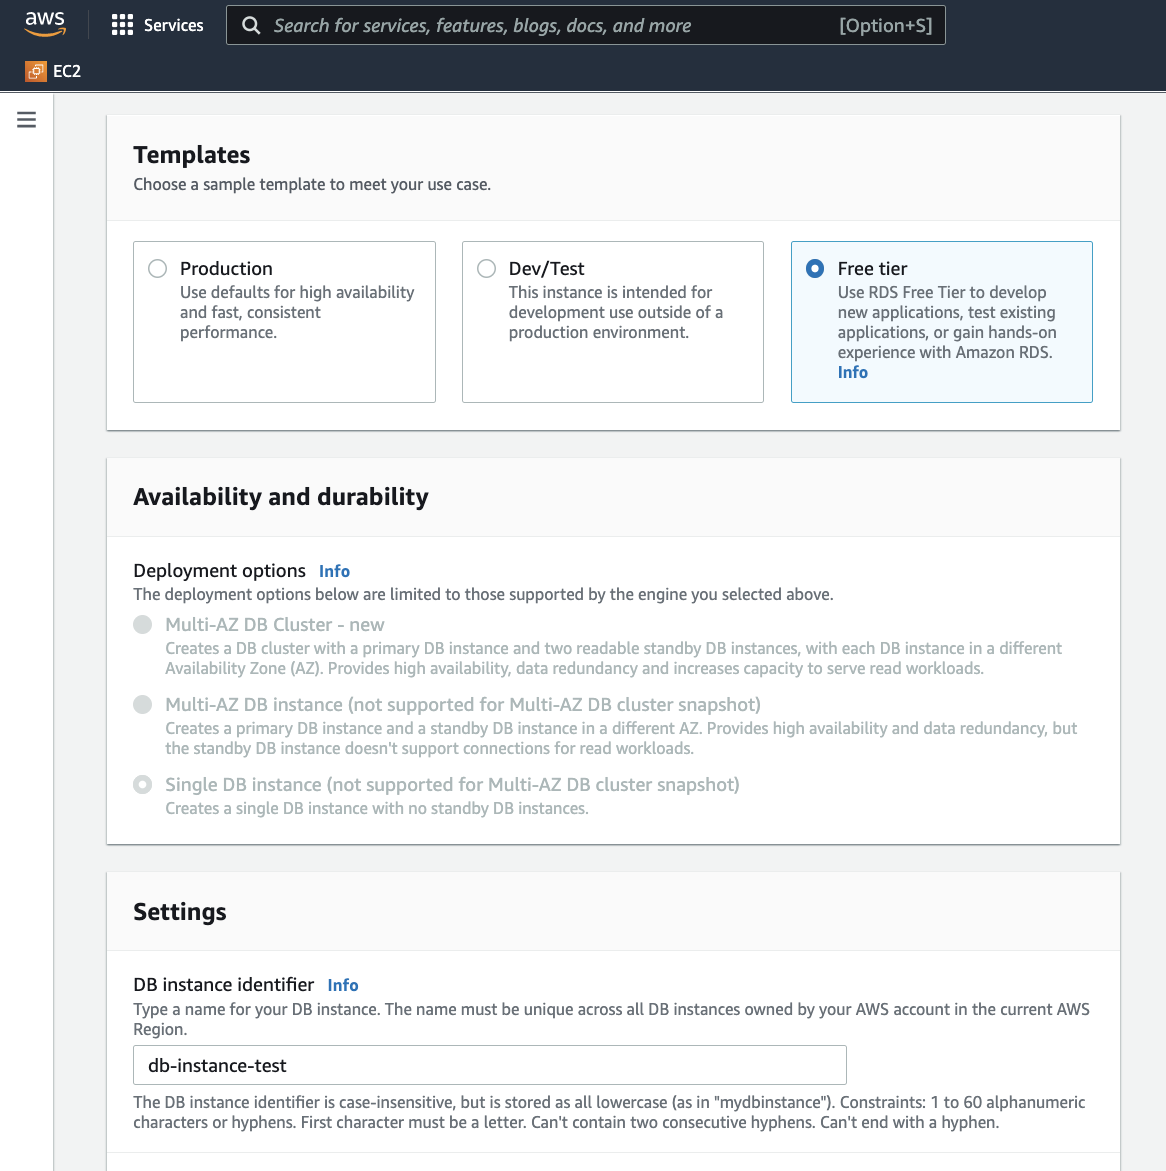This screenshot has width=1166, height=1171.
Task: Select the Production template radio button
Action: 158,268
